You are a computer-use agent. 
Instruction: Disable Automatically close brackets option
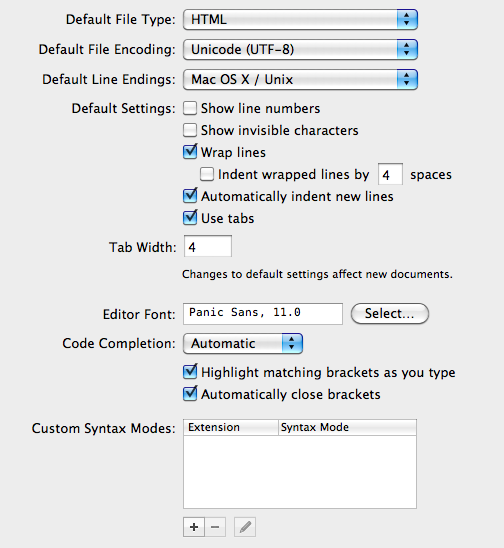click(x=190, y=394)
